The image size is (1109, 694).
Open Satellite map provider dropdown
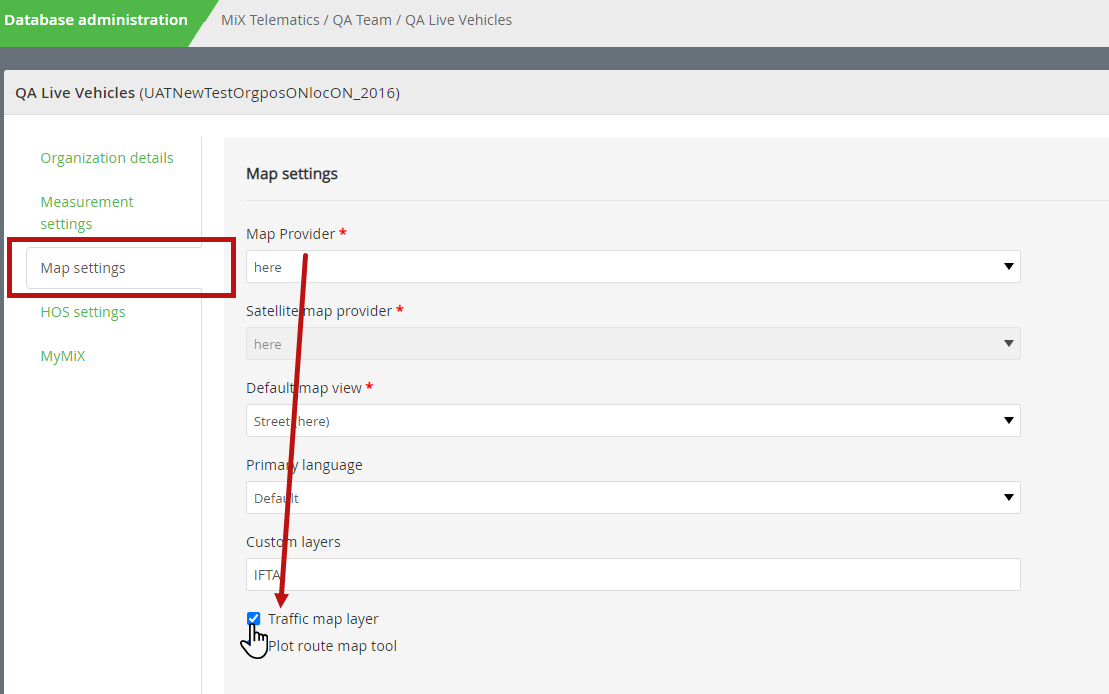633,344
